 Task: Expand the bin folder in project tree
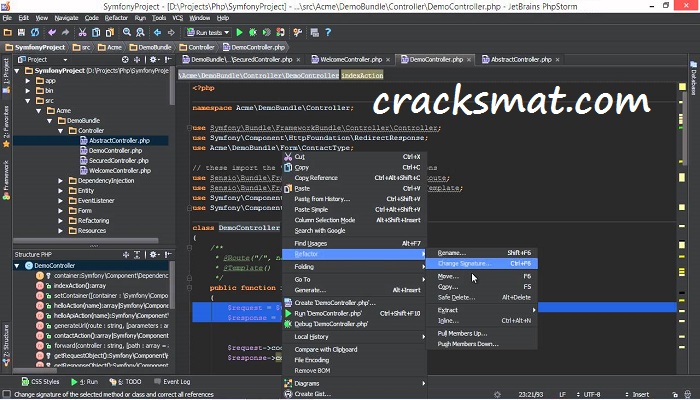pyautogui.click(x=28, y=91)
